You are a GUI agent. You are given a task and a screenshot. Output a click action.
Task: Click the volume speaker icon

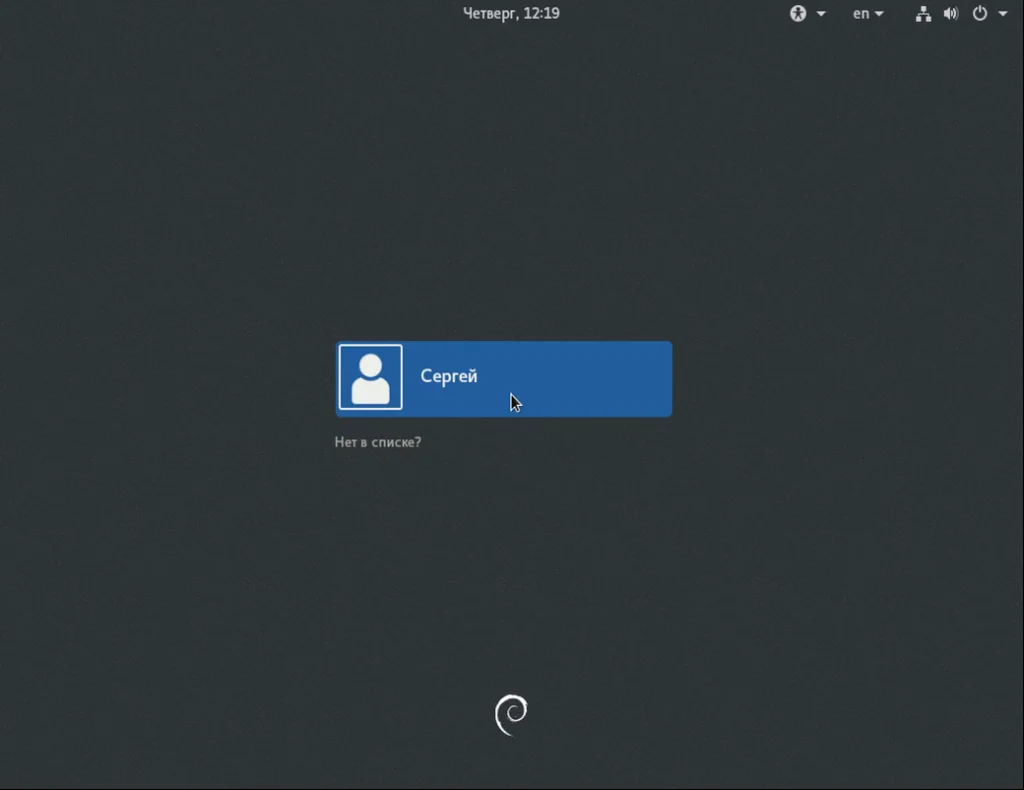[951, 14]
